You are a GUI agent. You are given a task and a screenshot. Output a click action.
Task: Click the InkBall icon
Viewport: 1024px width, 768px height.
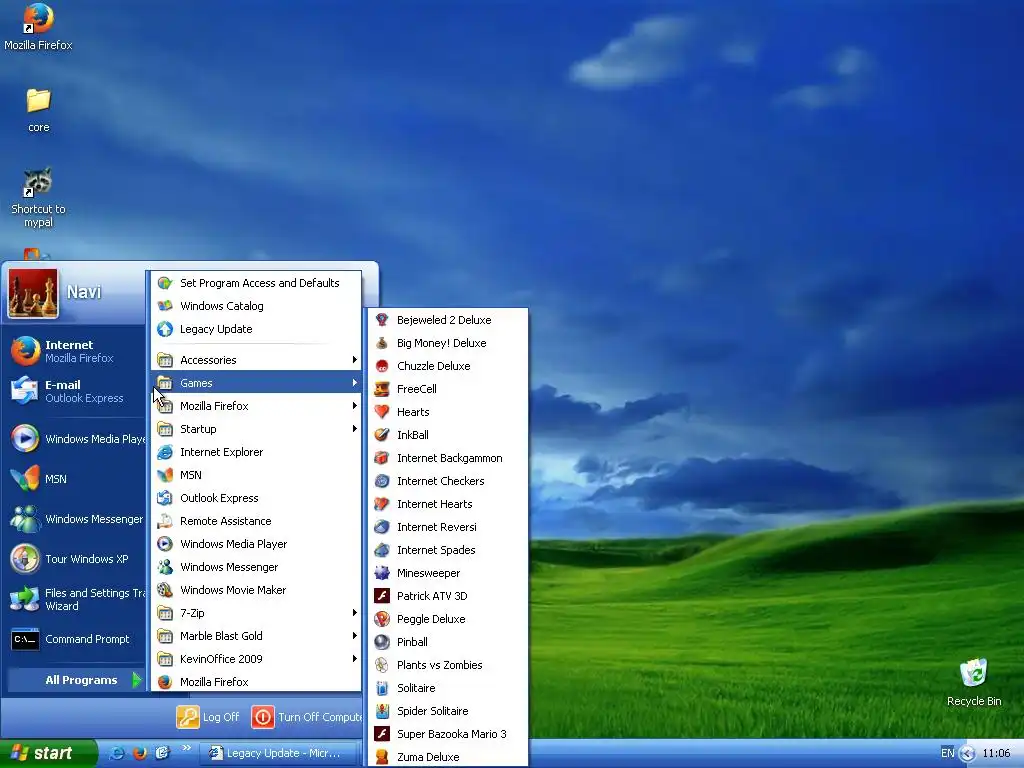[x=382, y=435]
